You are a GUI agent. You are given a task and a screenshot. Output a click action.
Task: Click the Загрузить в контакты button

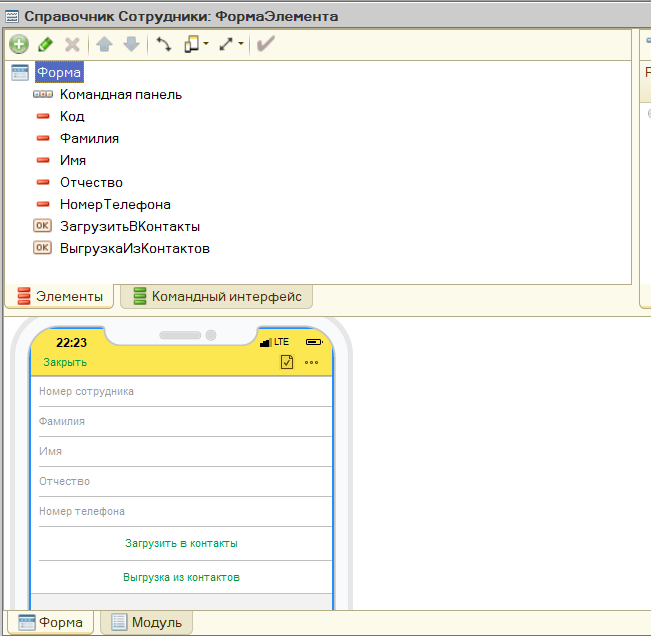pos(181,543)
